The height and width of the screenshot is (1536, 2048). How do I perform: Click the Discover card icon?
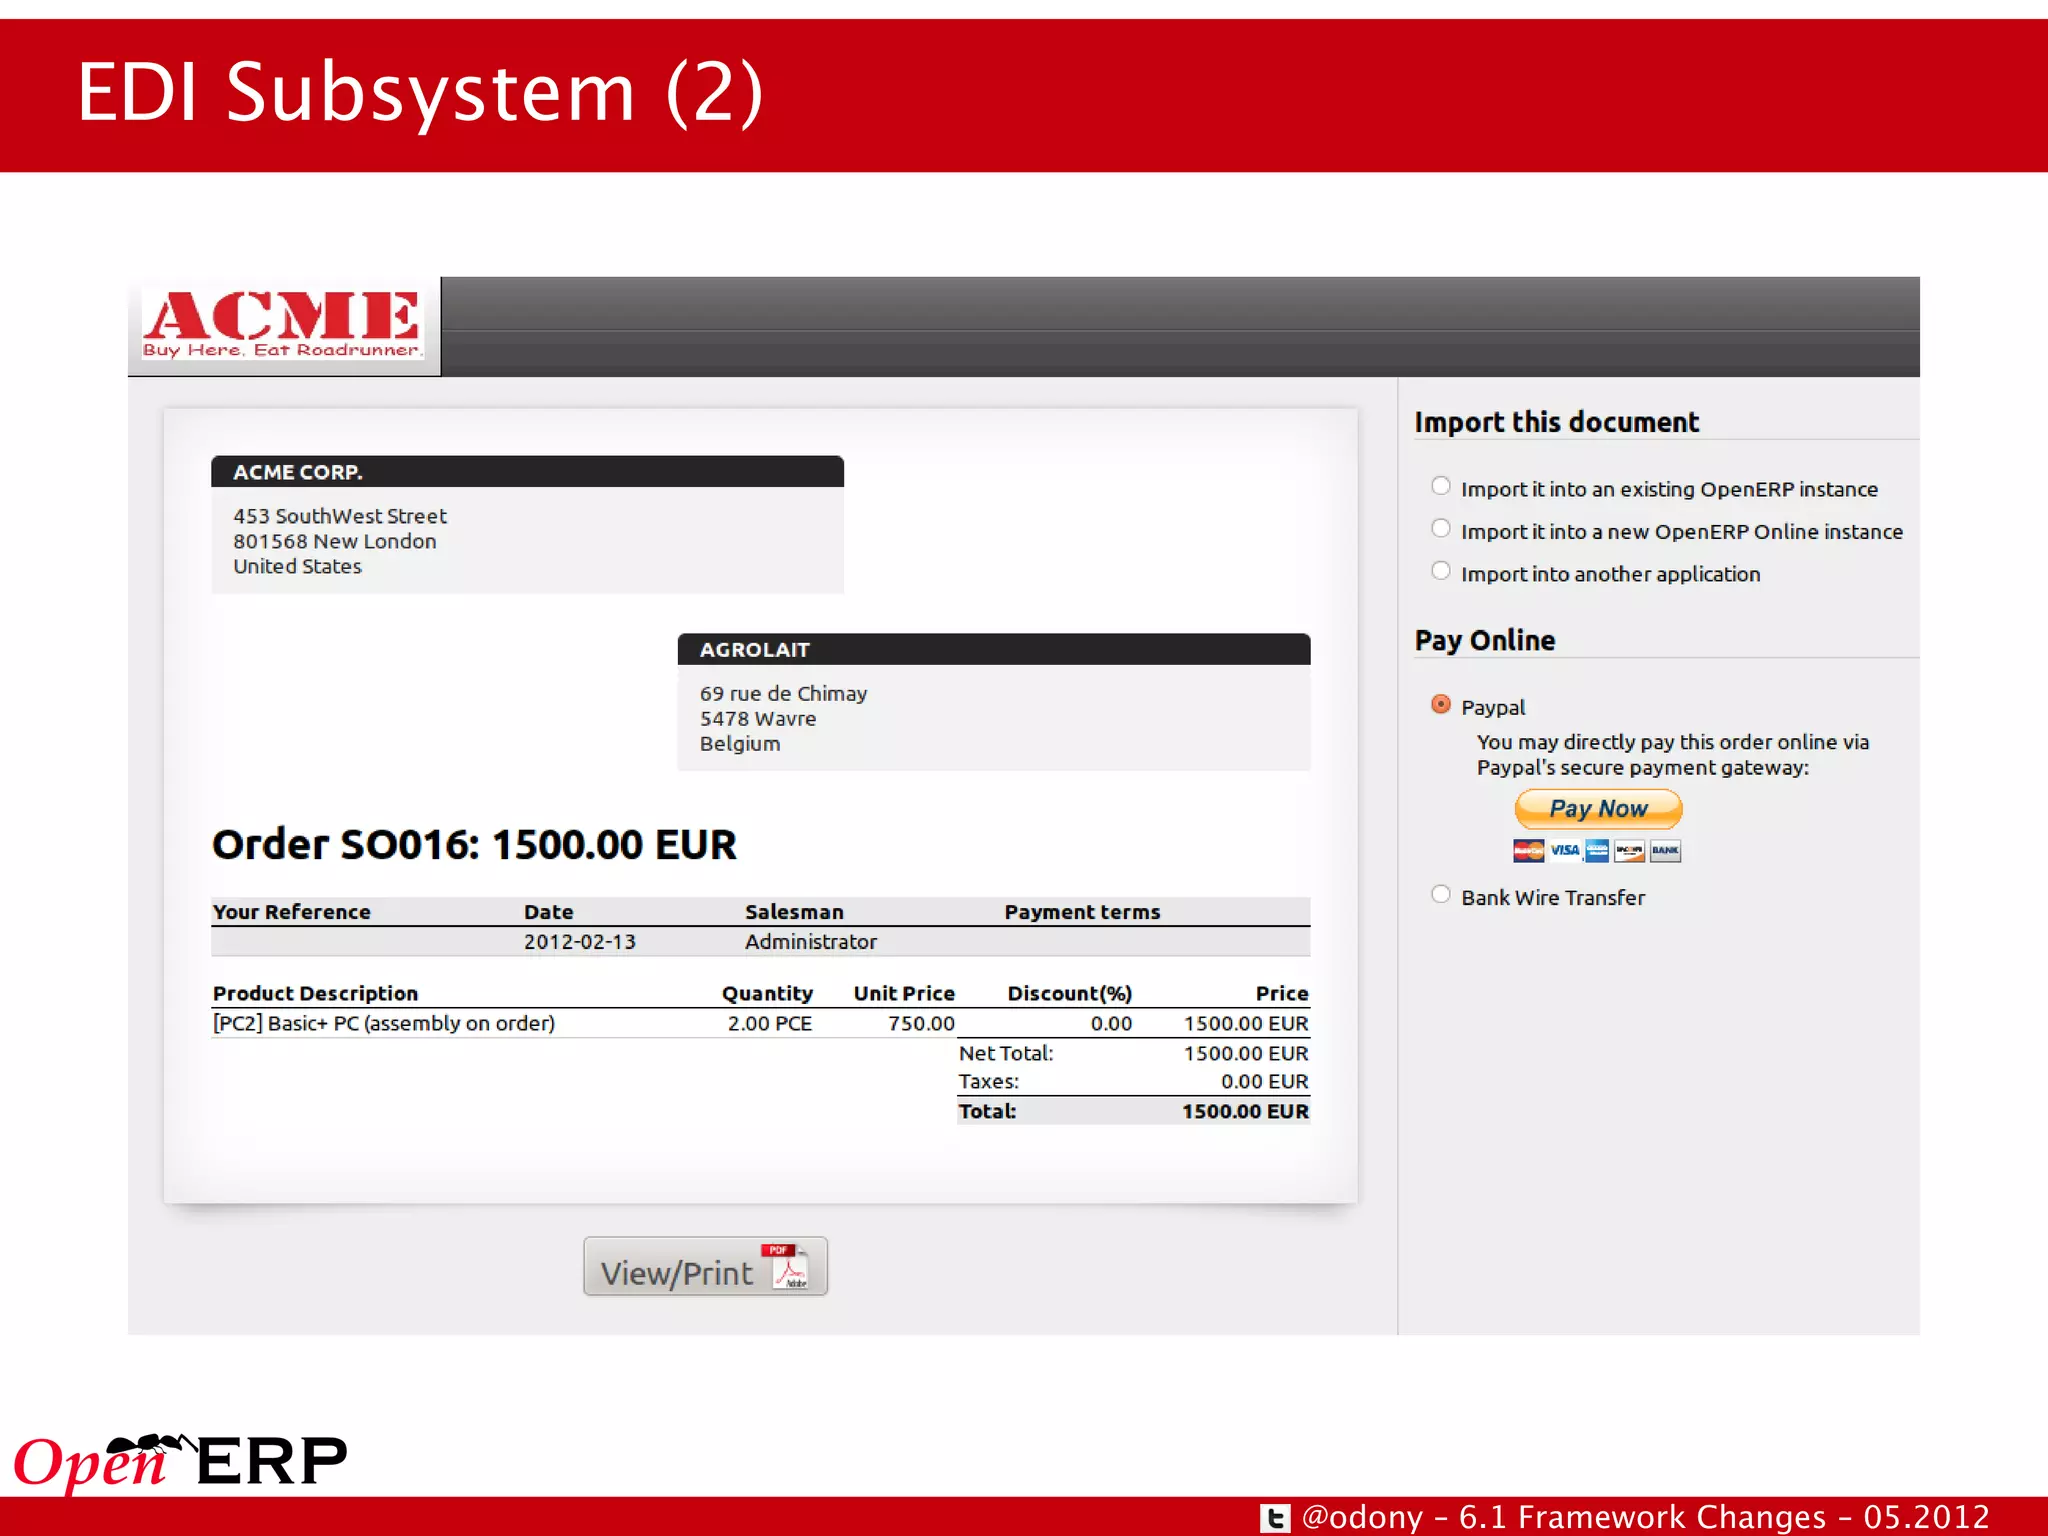[1630, 851]
